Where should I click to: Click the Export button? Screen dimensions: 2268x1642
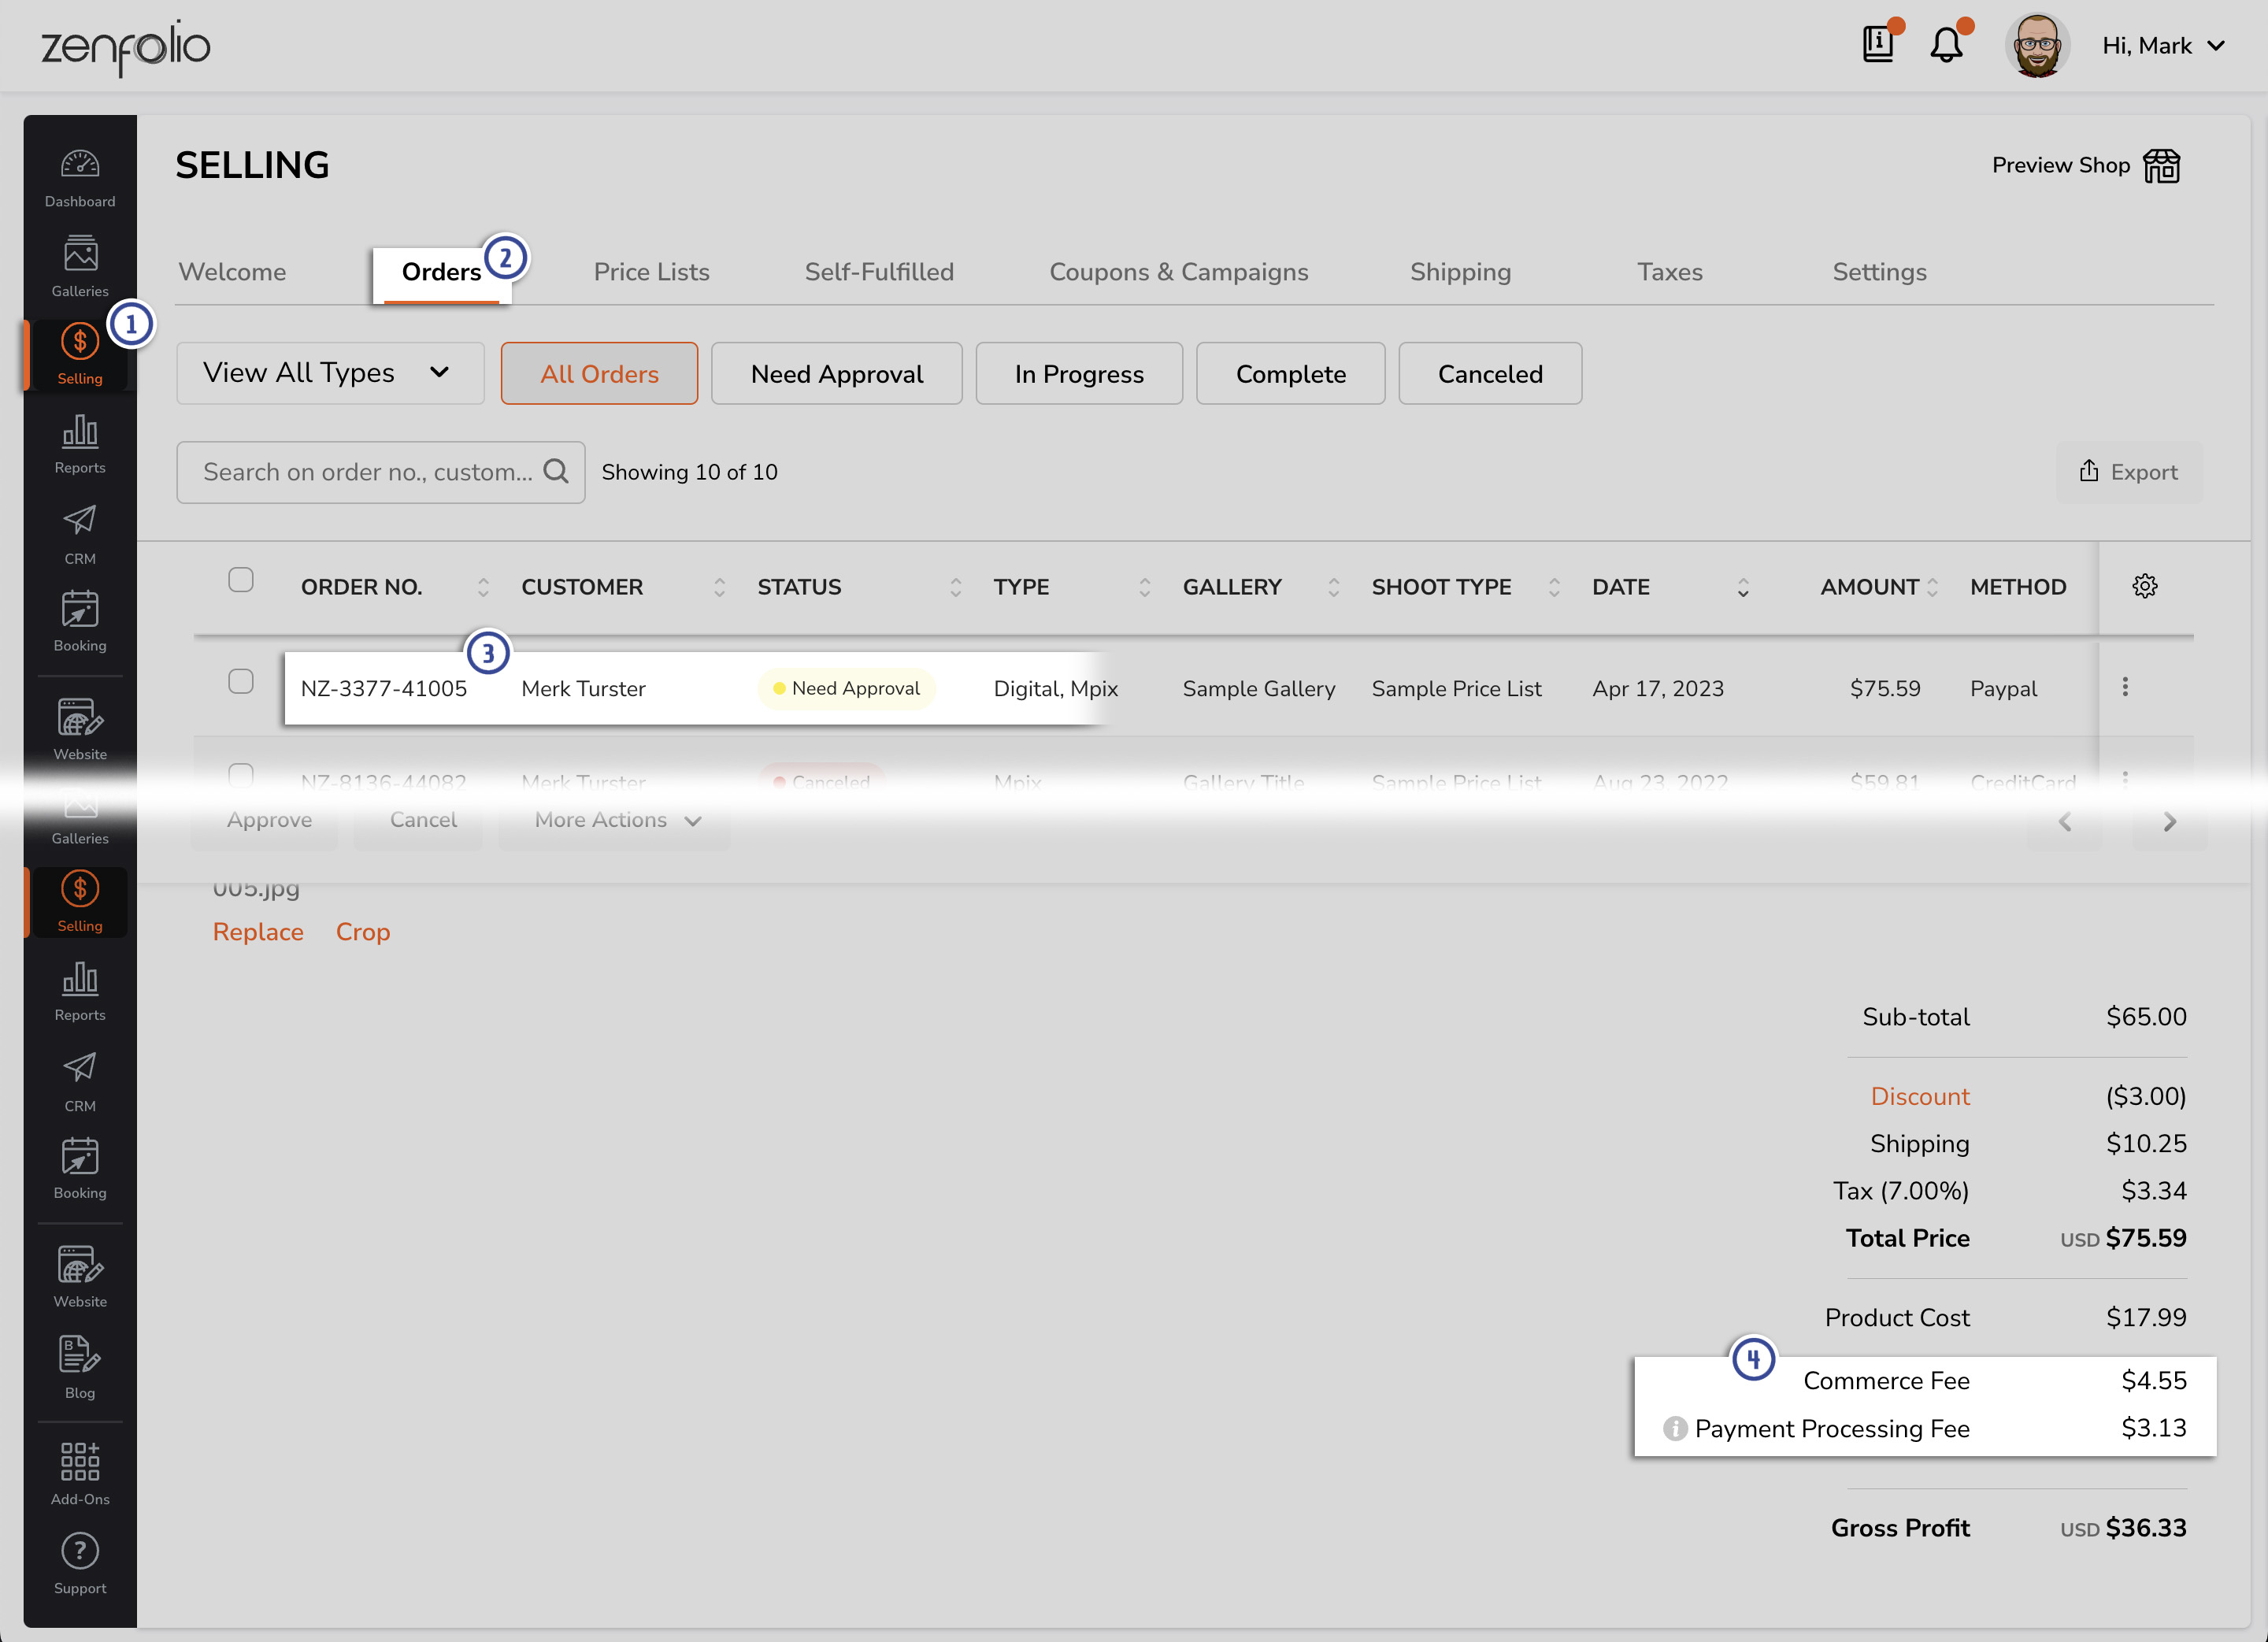[2129, 472]
